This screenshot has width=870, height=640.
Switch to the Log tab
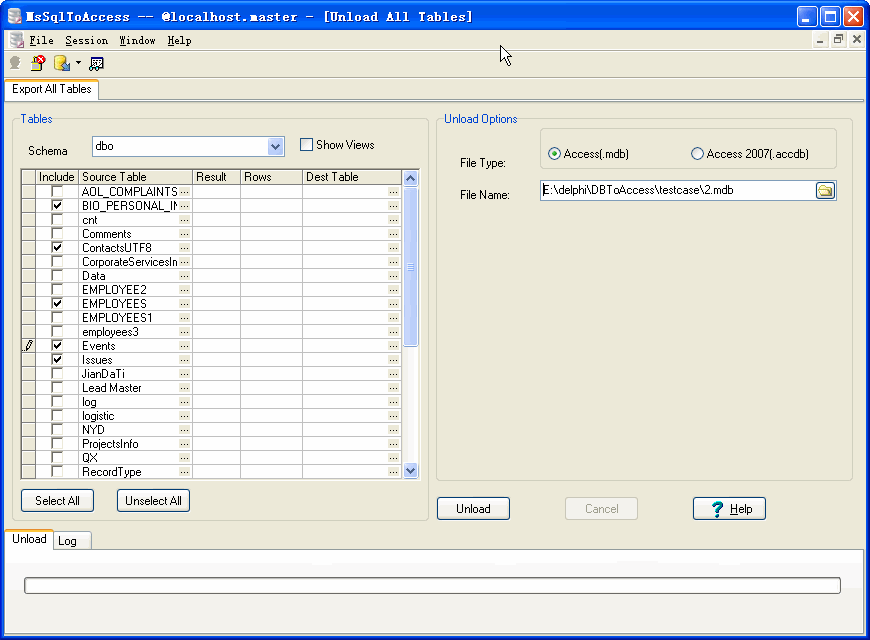72,541
